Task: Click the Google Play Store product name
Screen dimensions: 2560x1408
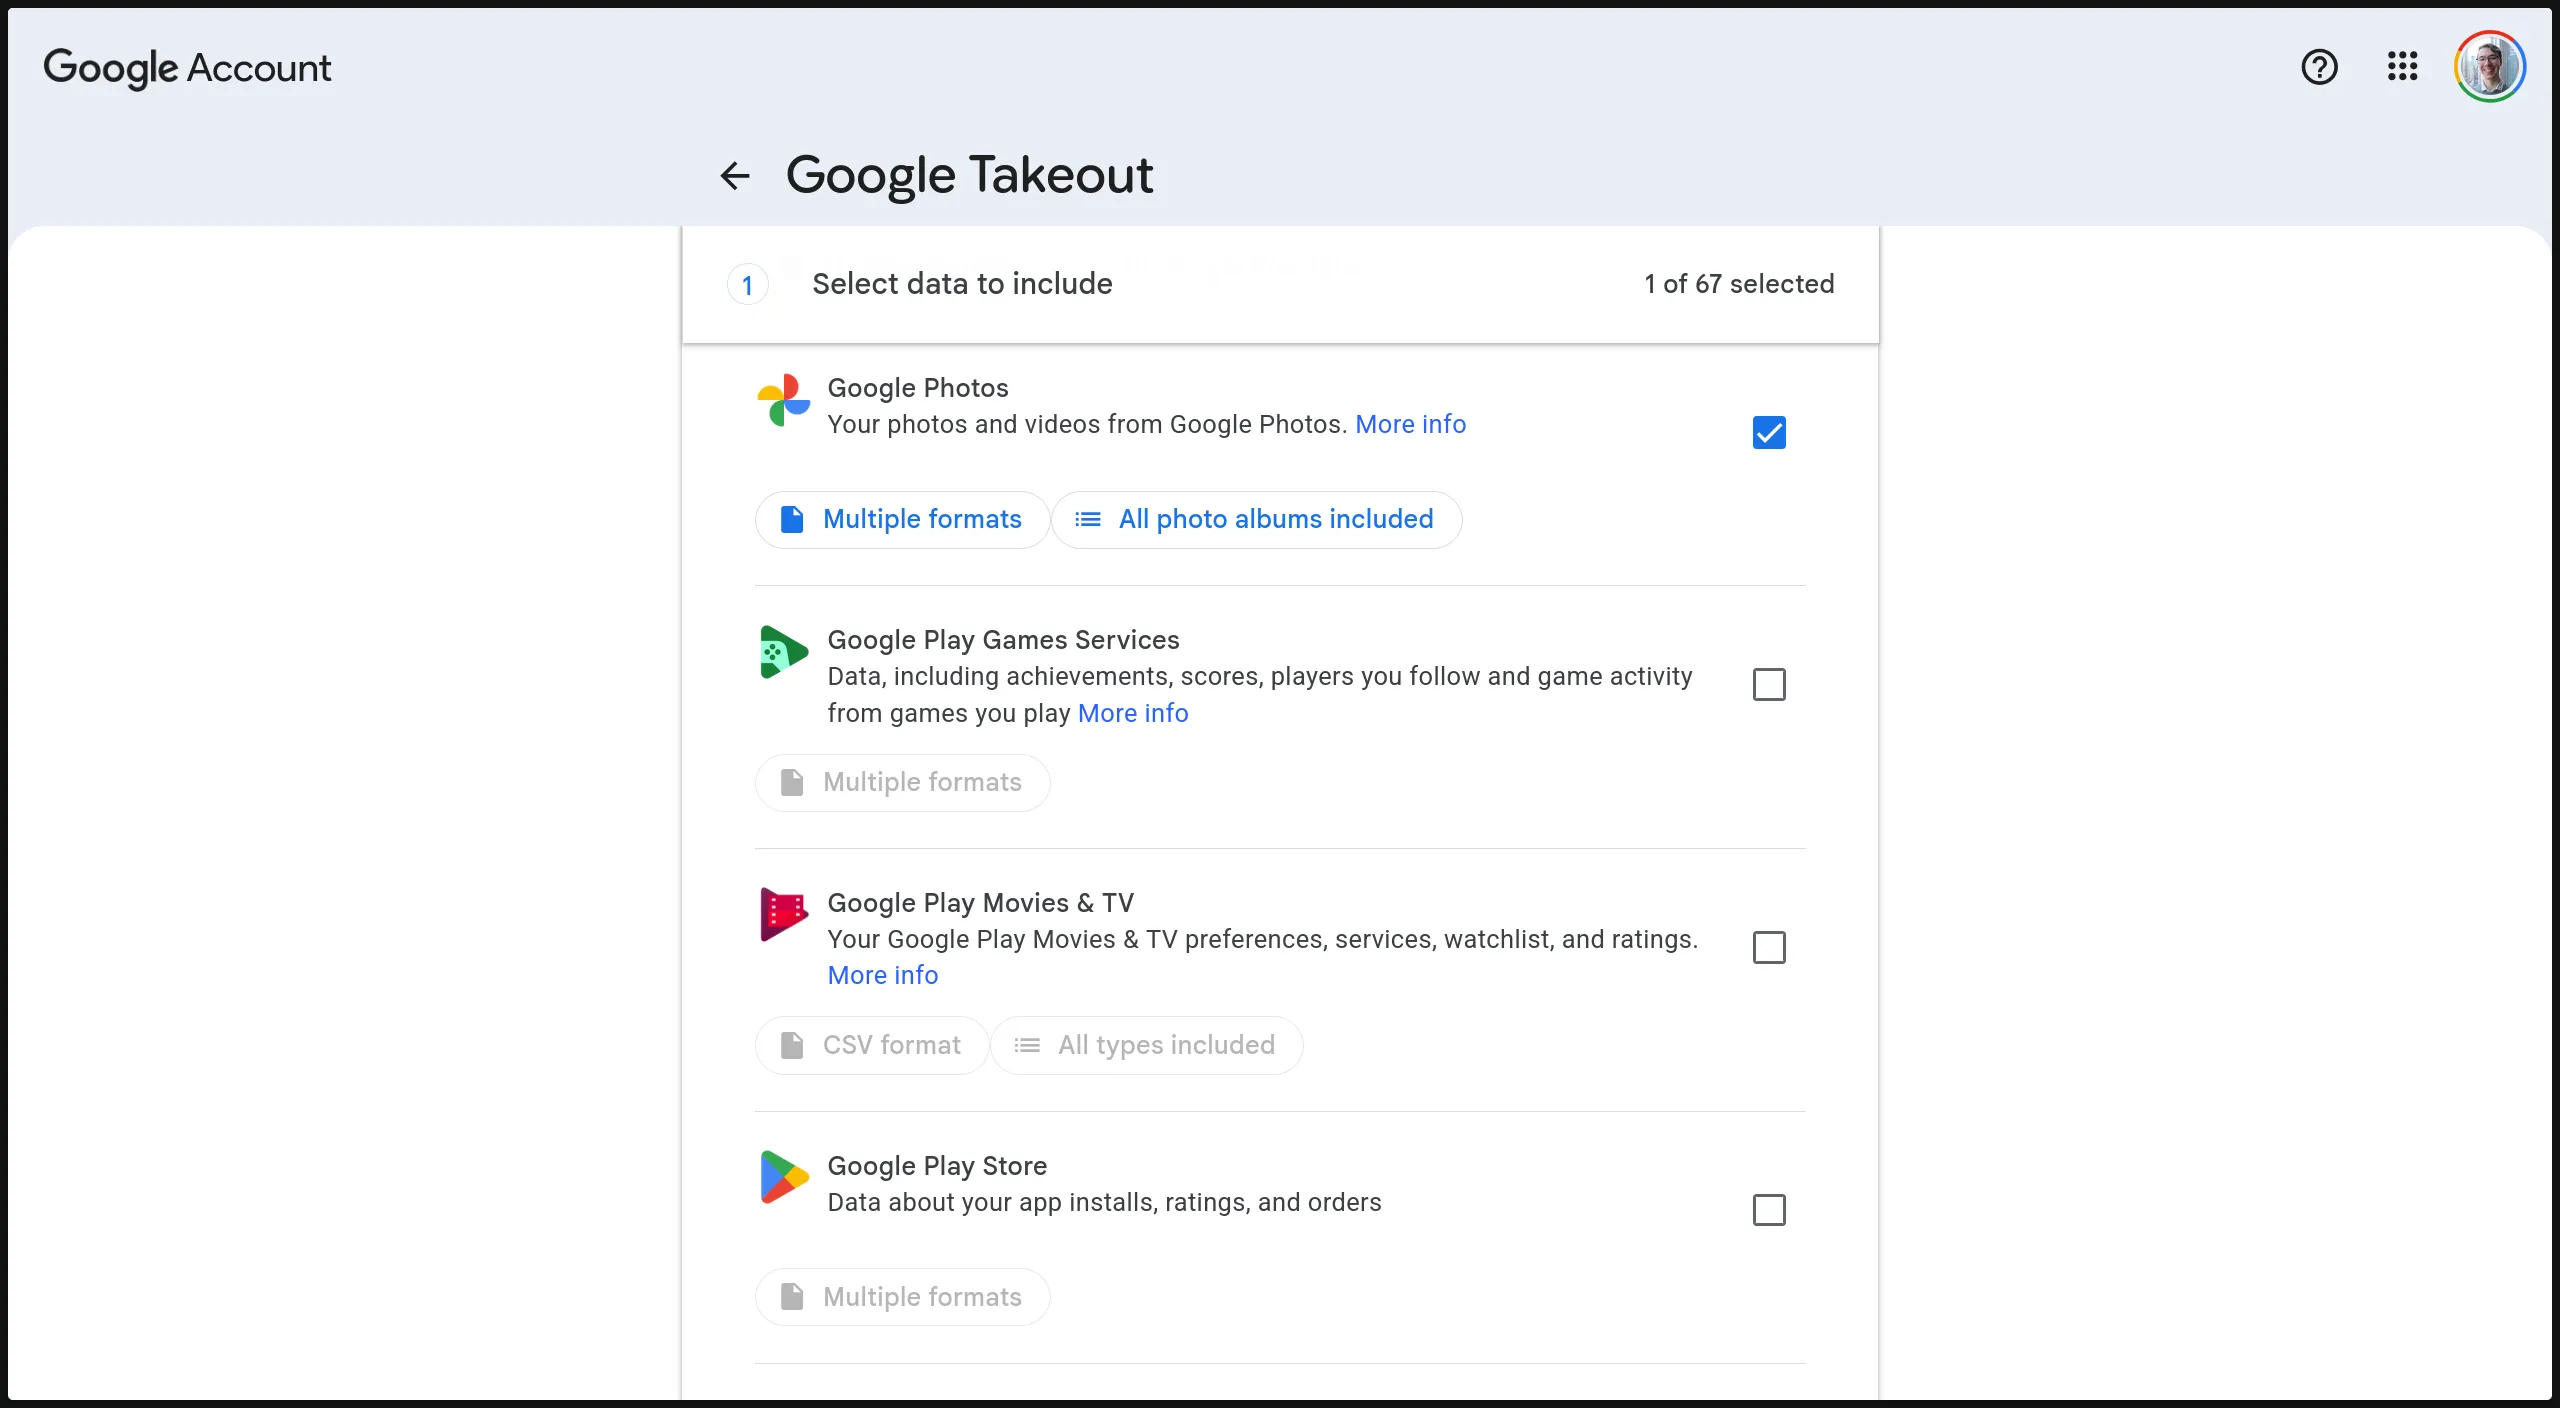Action: coord(937,1166)
